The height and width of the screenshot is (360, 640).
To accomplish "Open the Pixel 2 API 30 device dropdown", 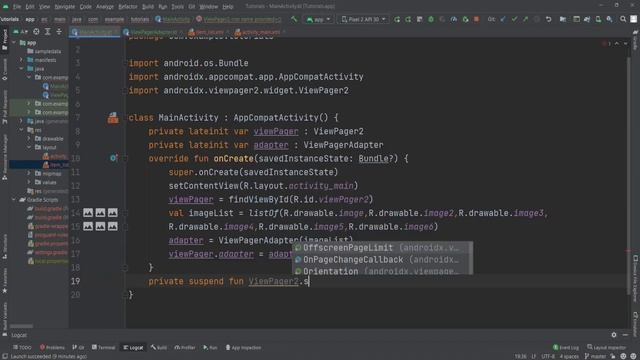I will pyautogui.click(x=363, y=19).
